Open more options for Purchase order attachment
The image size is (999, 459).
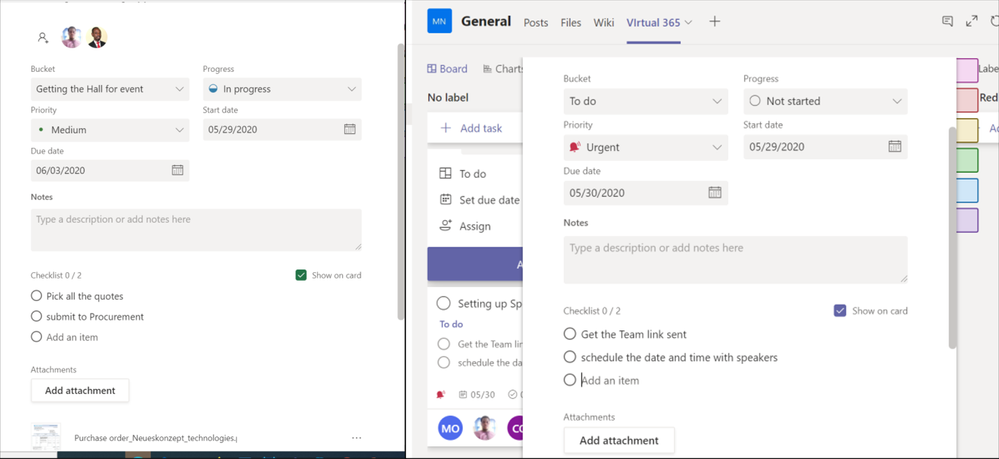click(356, 438)
